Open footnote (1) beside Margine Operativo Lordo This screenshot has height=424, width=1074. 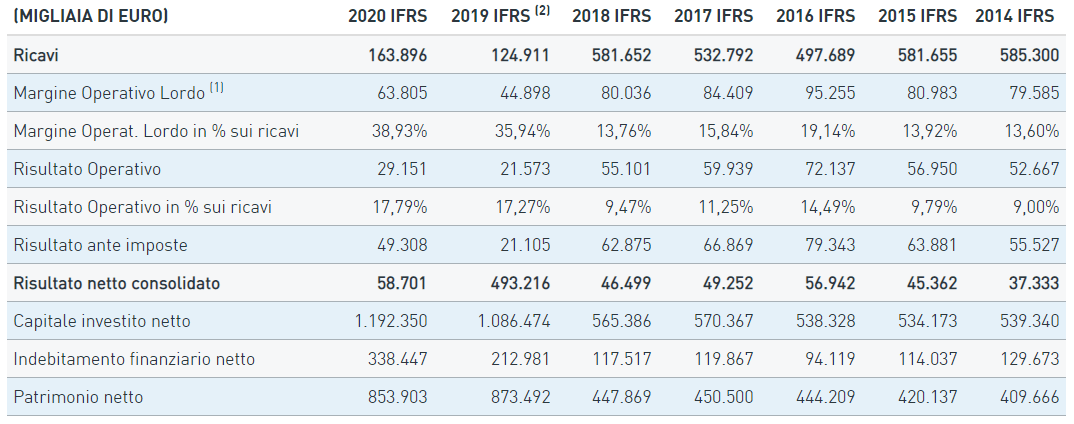tap(216, 89)
